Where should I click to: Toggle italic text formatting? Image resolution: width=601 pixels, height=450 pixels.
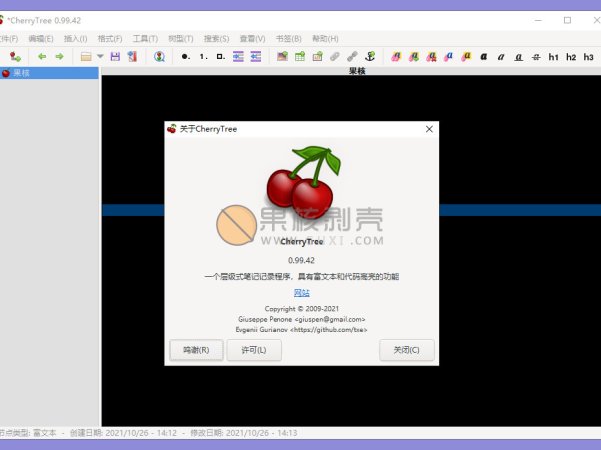tap(501, 57)
